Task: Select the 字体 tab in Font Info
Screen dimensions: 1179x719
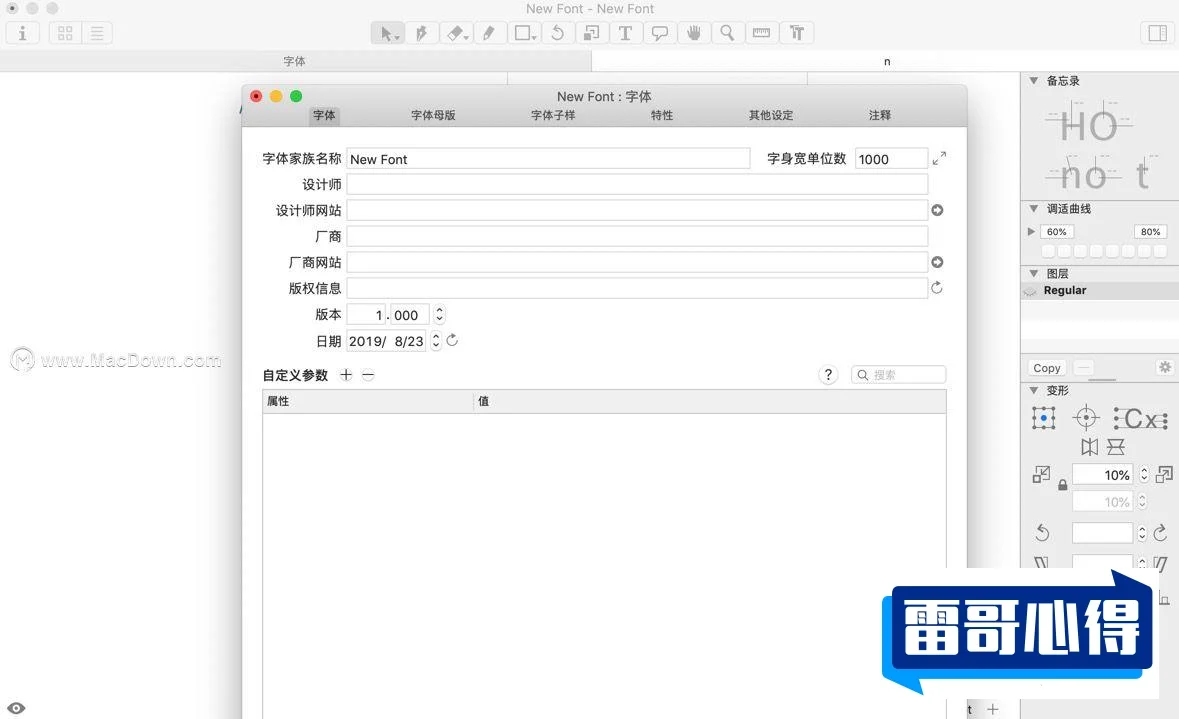Action: tap(324, 115)
